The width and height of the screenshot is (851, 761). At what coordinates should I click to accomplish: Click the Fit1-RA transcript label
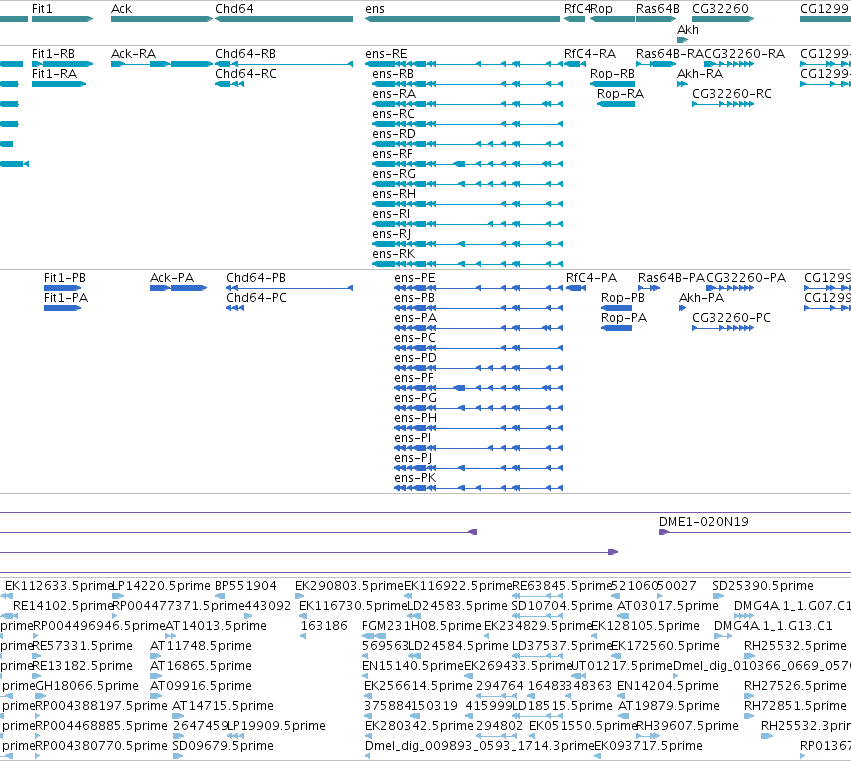(54, 74)
